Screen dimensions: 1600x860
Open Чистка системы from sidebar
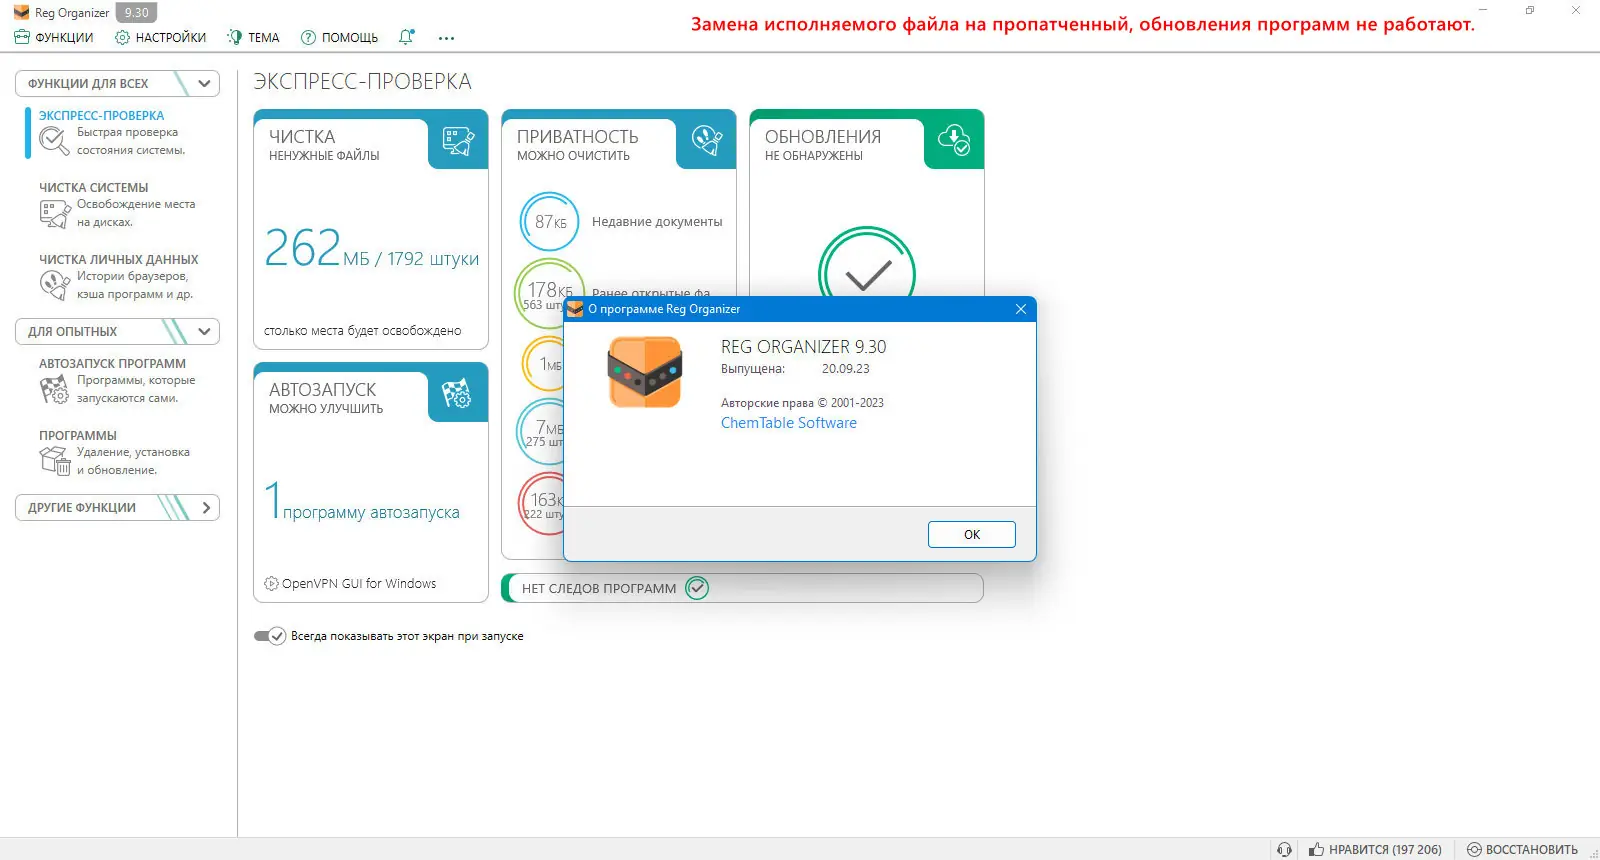coord(117,204)
